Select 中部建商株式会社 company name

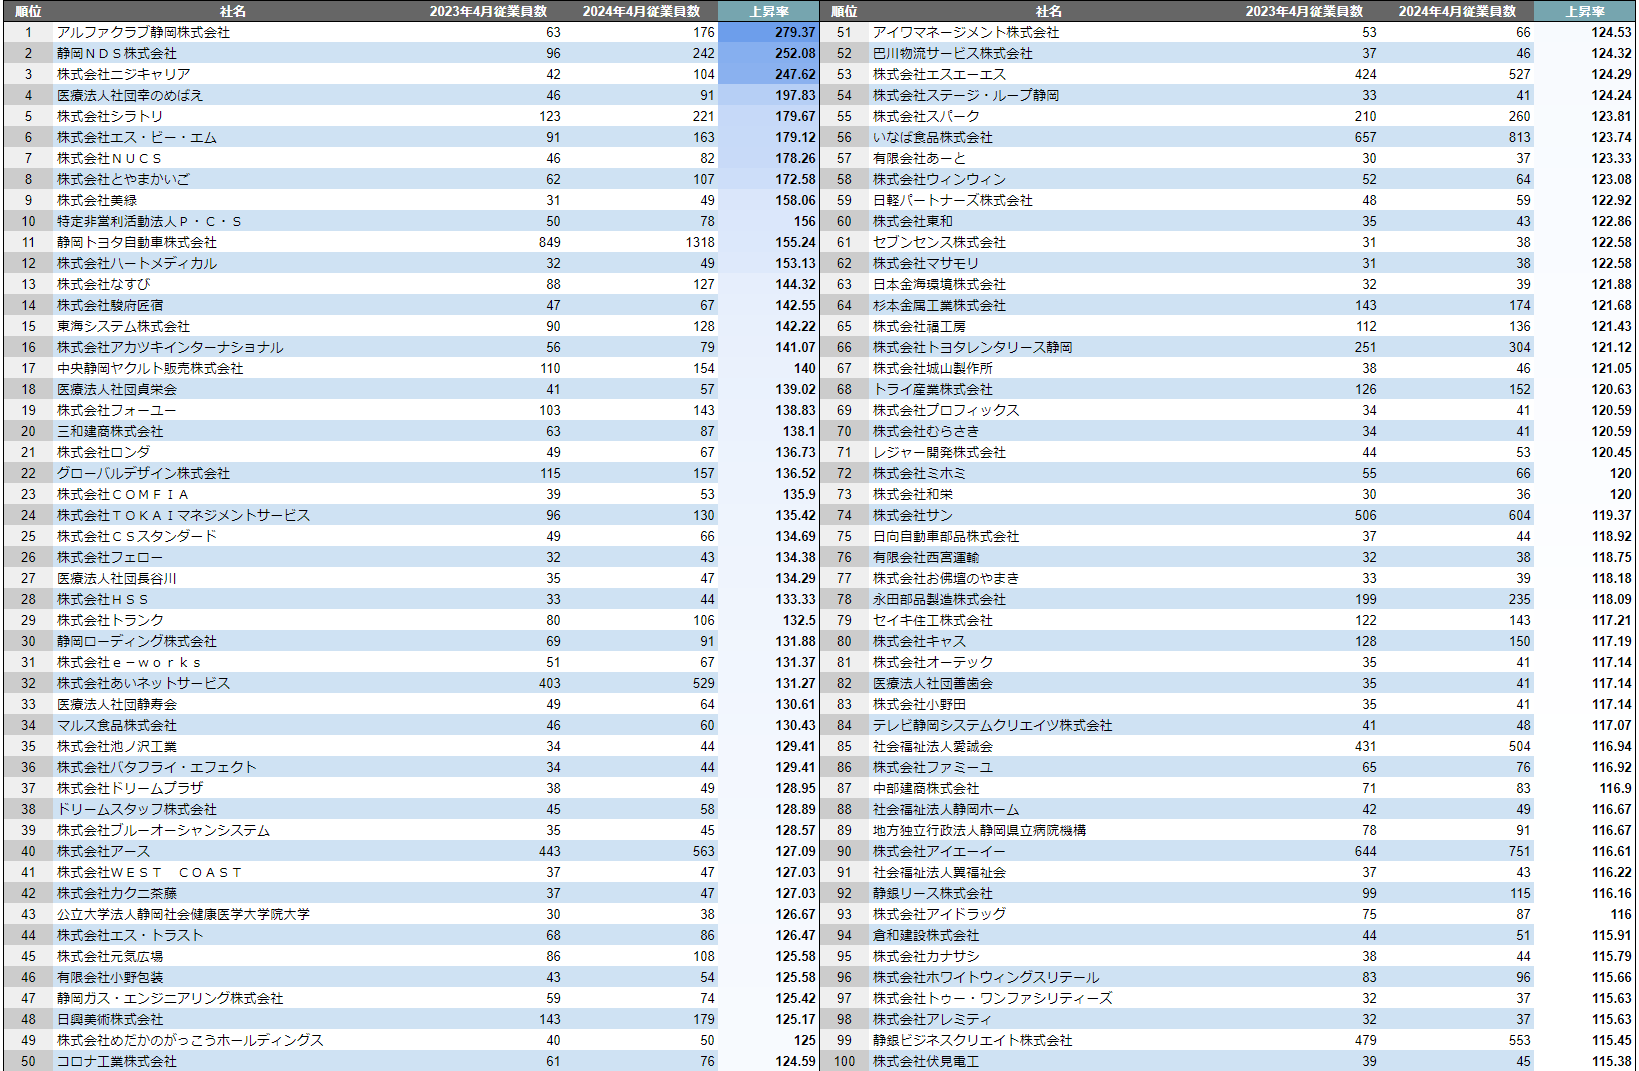(926, 788)
